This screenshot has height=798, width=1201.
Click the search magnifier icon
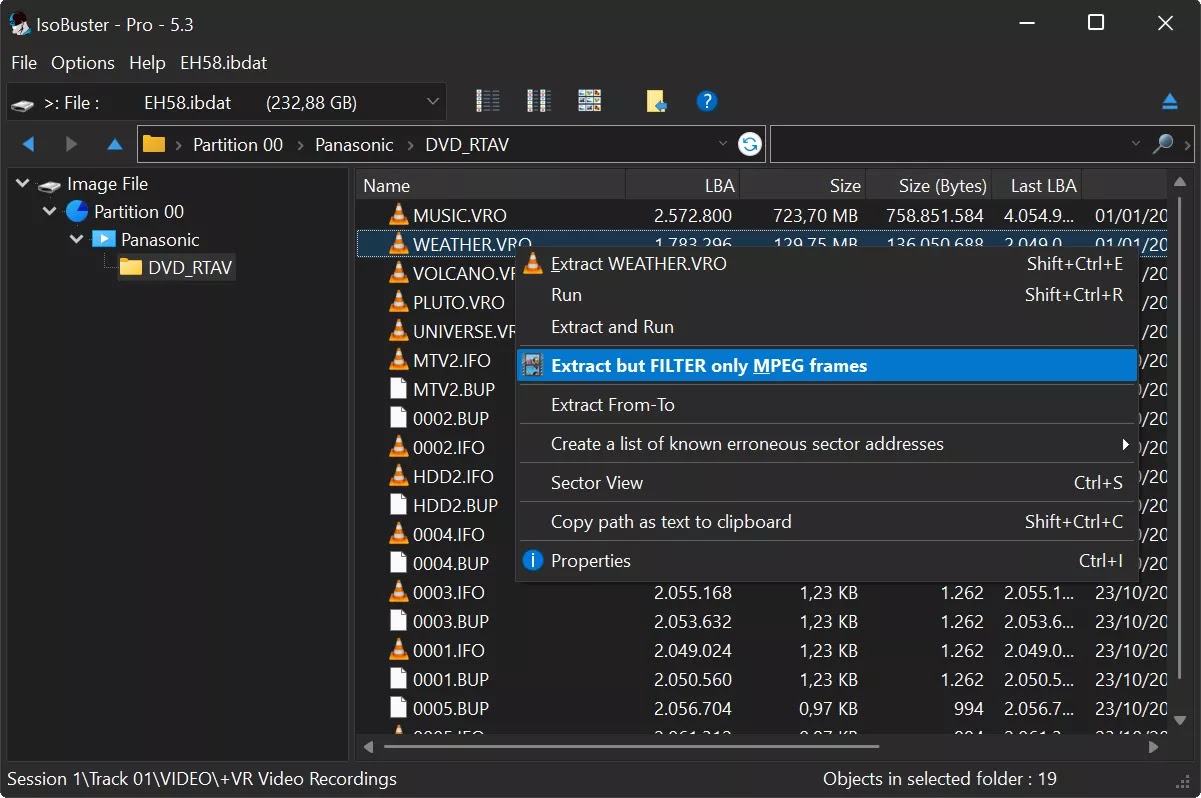coord(1162,144)
